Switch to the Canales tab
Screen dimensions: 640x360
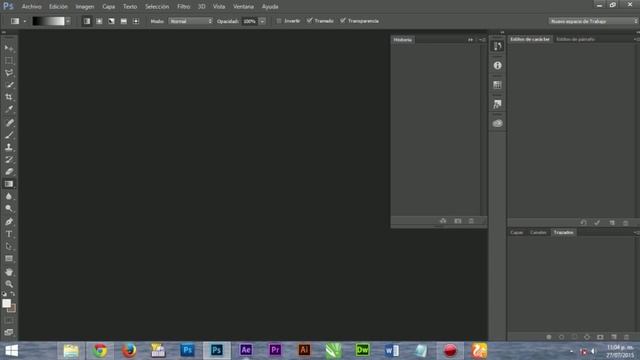click(x=538, y=233)
